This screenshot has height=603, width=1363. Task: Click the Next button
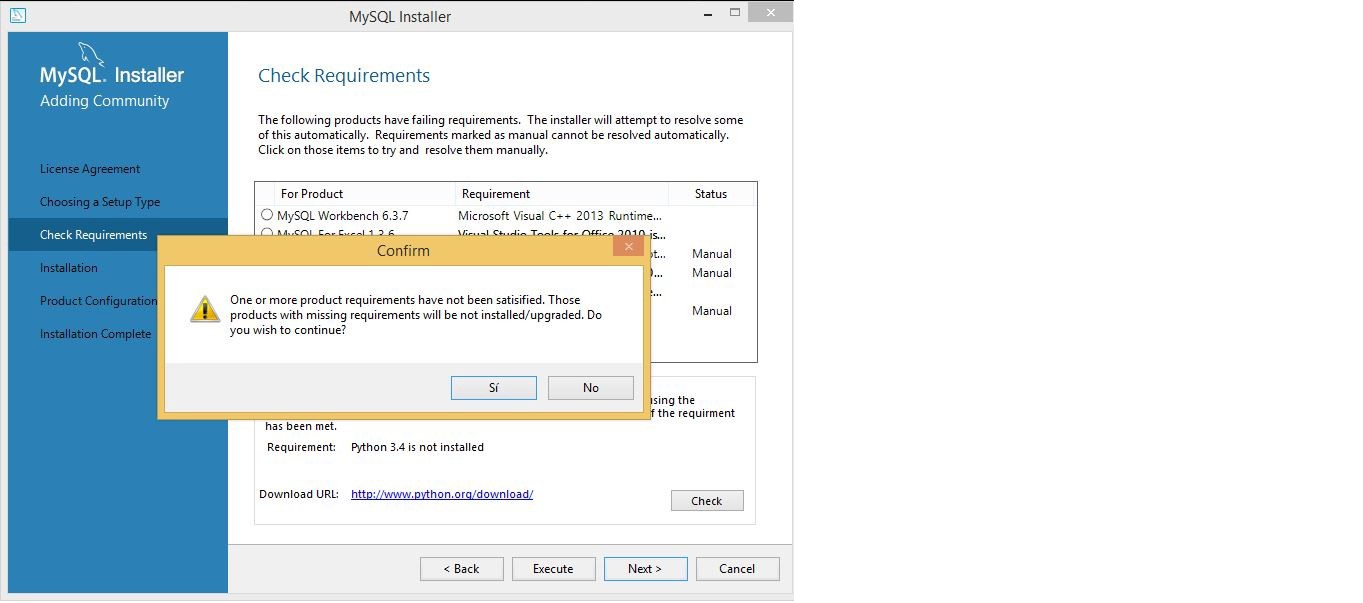click(645, 569)
